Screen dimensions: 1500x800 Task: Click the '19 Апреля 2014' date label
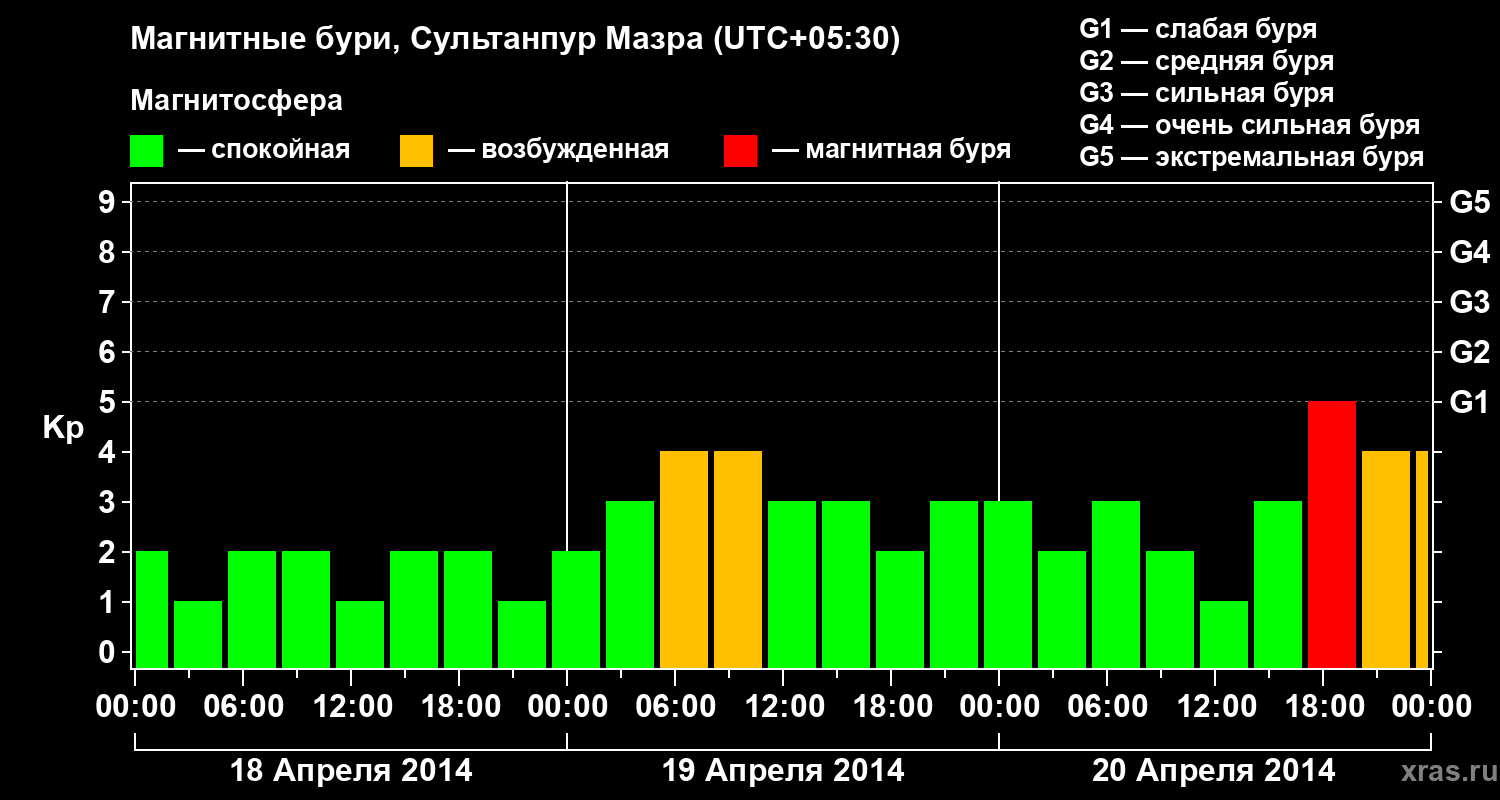[x=783, y=771]
